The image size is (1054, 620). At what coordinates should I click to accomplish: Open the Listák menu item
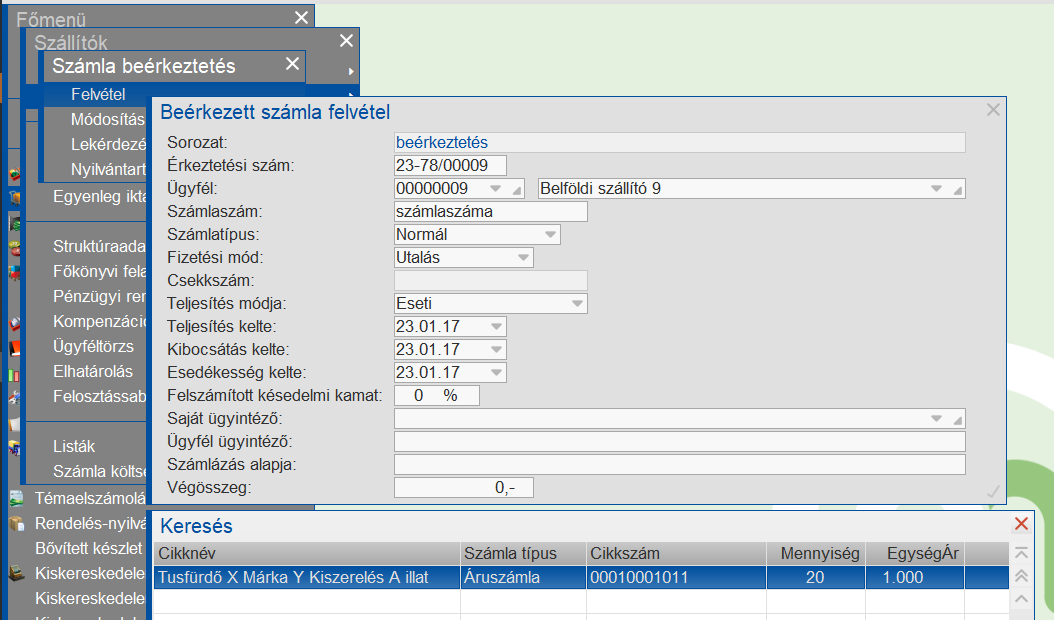click(x=74, y=447)
